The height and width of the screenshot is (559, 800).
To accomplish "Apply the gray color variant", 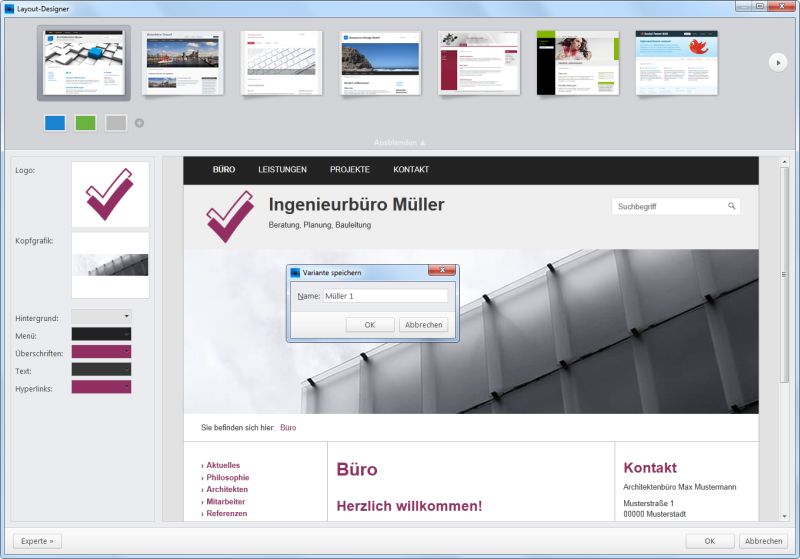I will point(116,123).
